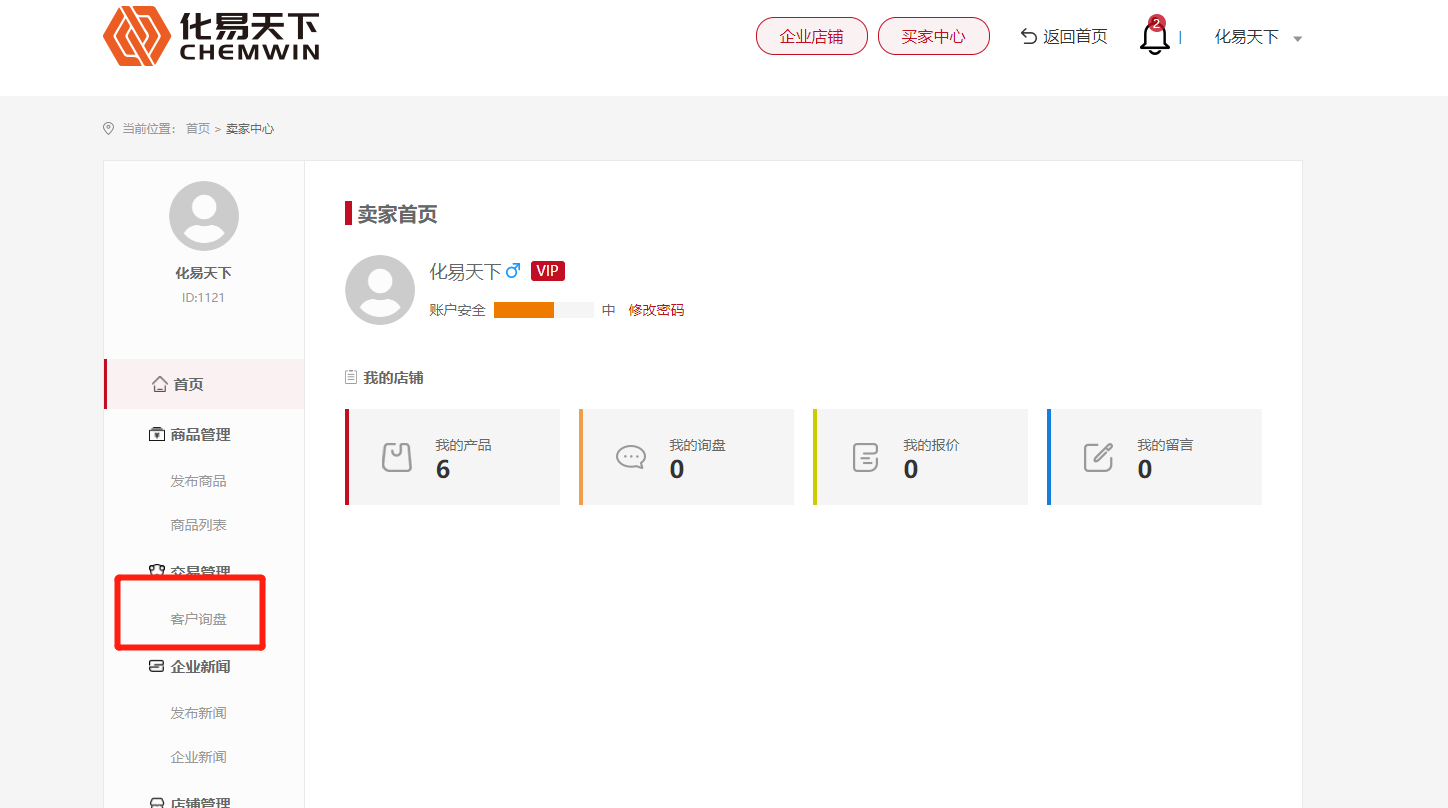Open 商品列表 from the sidebar
This screenshot has width=1448, height=808.
[198, 525]
